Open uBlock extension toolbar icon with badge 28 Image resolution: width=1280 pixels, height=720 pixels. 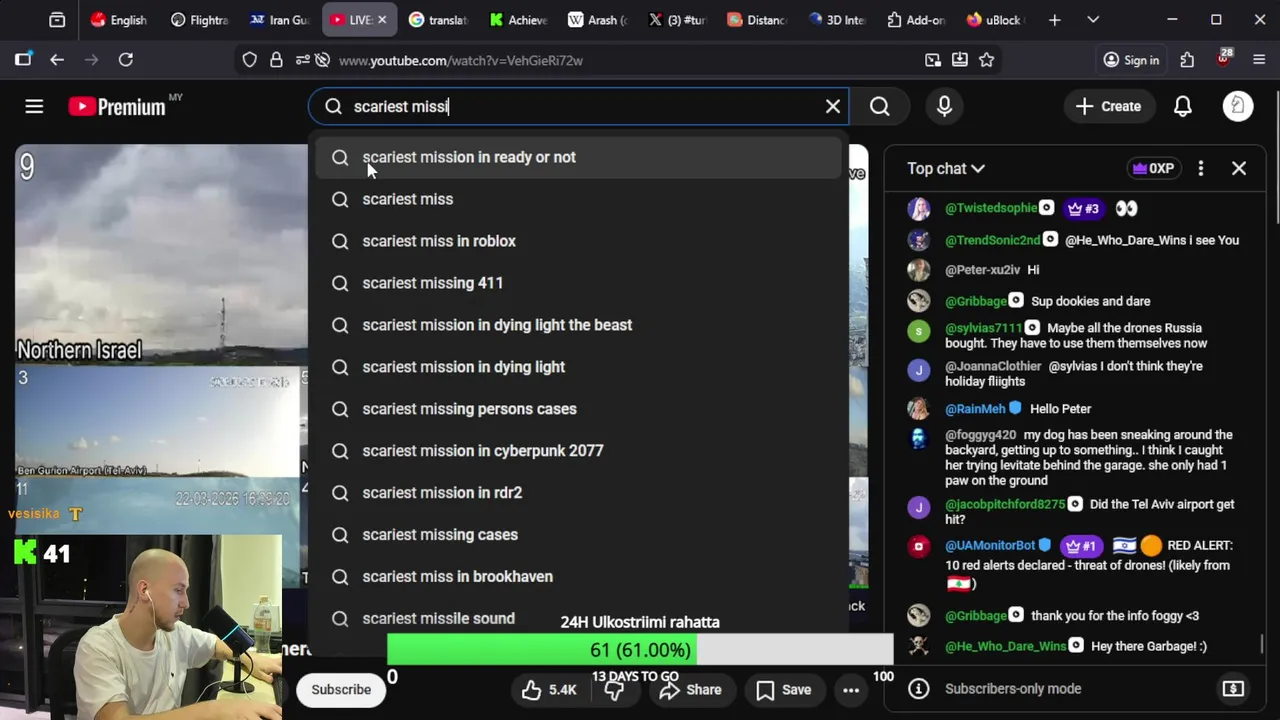point(1223,58)
